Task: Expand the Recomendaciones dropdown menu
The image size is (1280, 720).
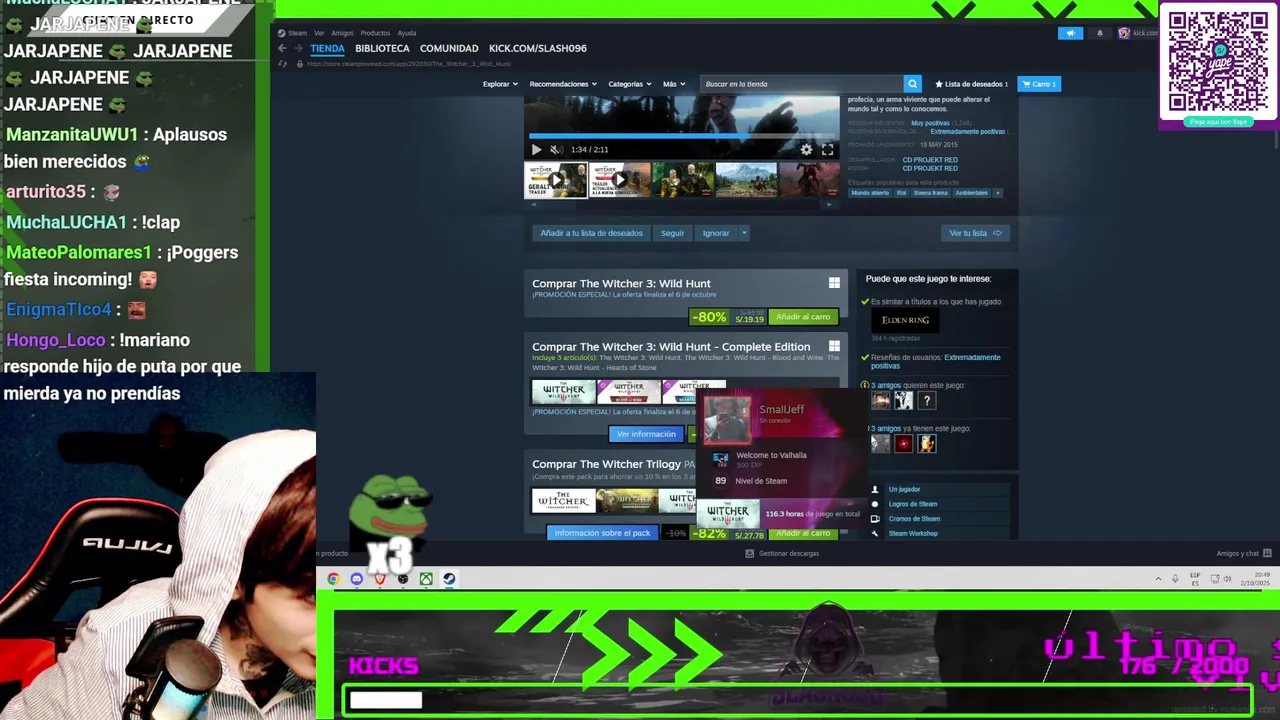Action: 563,84
